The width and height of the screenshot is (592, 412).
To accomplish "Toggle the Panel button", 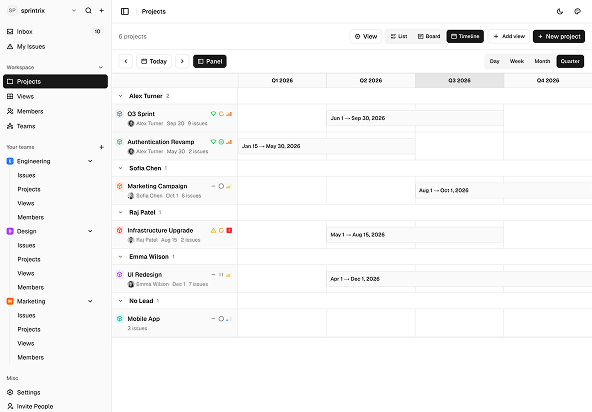I will [x=210, y=61].
